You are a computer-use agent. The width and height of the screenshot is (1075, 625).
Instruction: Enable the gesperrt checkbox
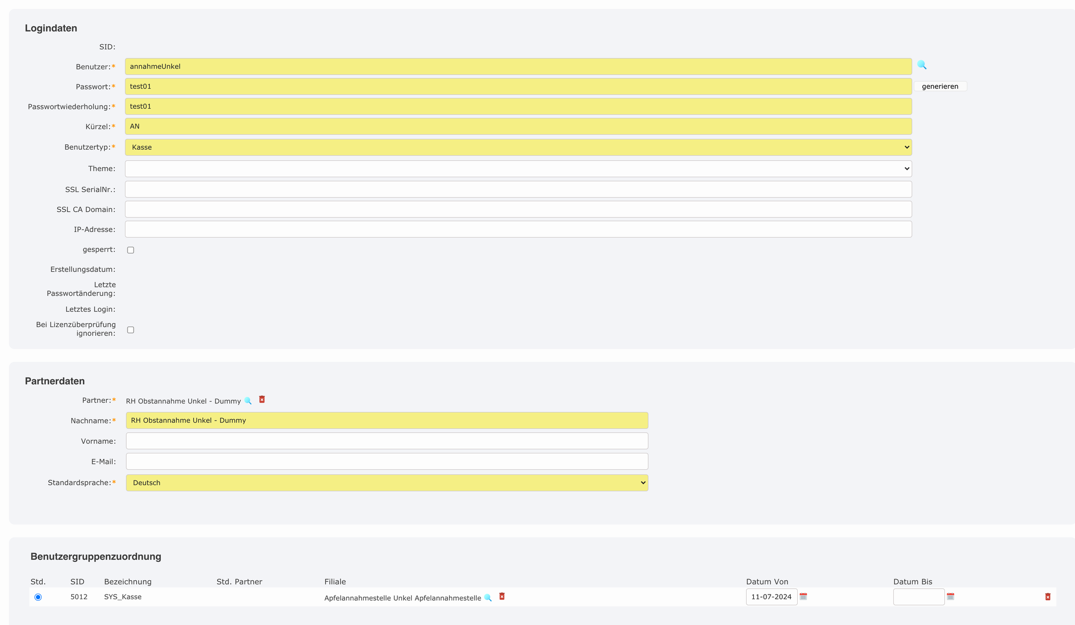(x=130, y=249)
